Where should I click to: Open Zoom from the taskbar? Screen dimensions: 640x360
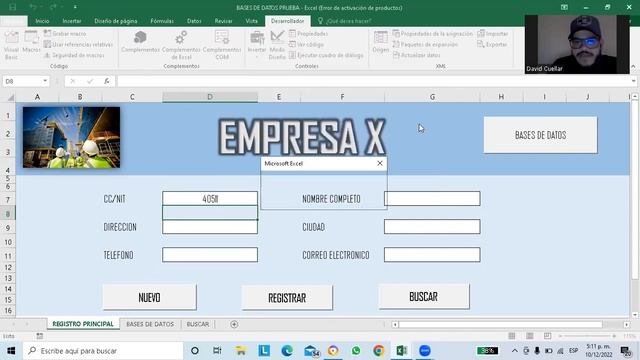(425, 351)
